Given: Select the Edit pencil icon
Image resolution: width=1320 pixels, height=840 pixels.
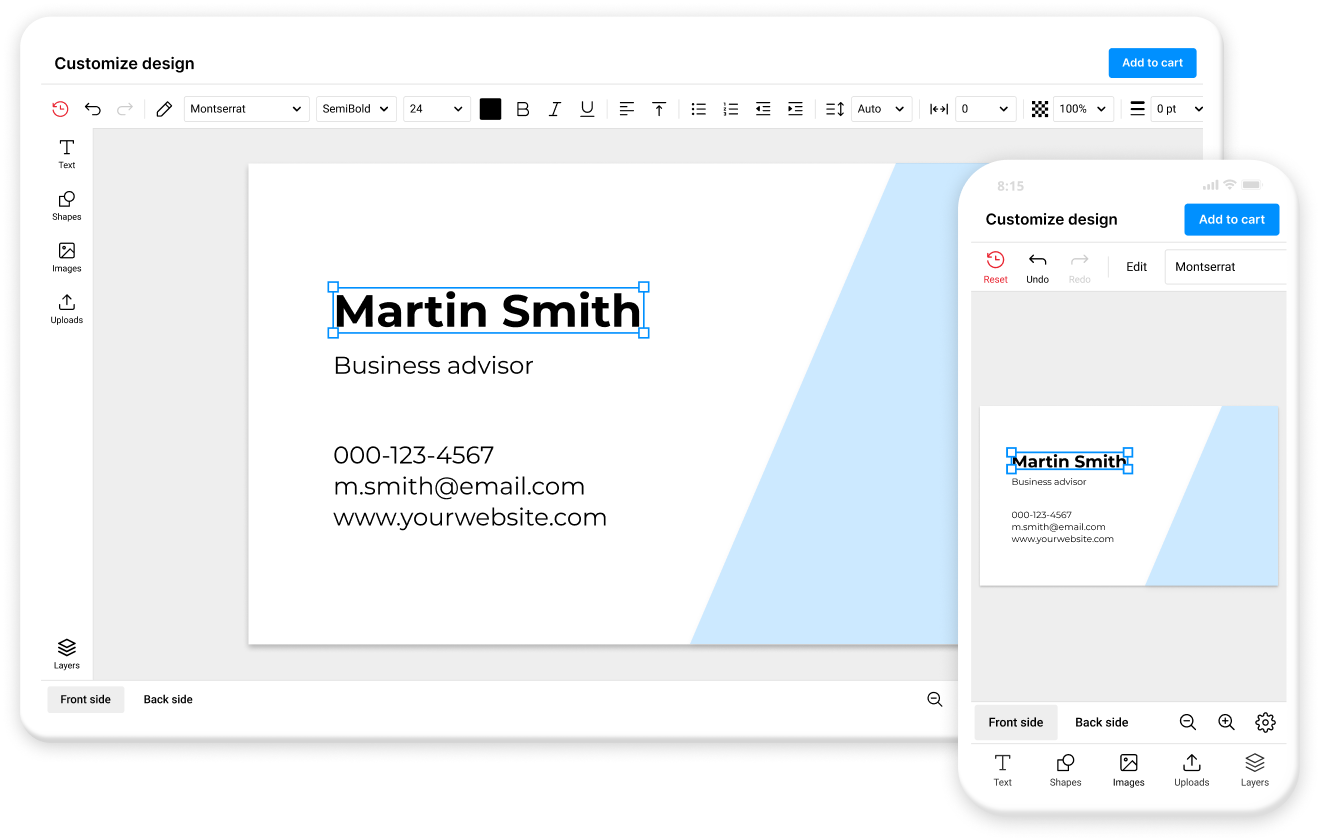Looking at the screenshot, I should [x=164, y=108].
